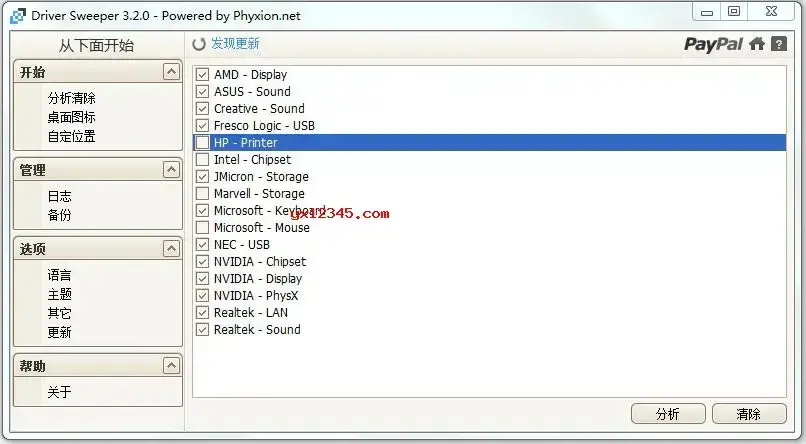Select the Realtek - Sound row text

(257, 329)
